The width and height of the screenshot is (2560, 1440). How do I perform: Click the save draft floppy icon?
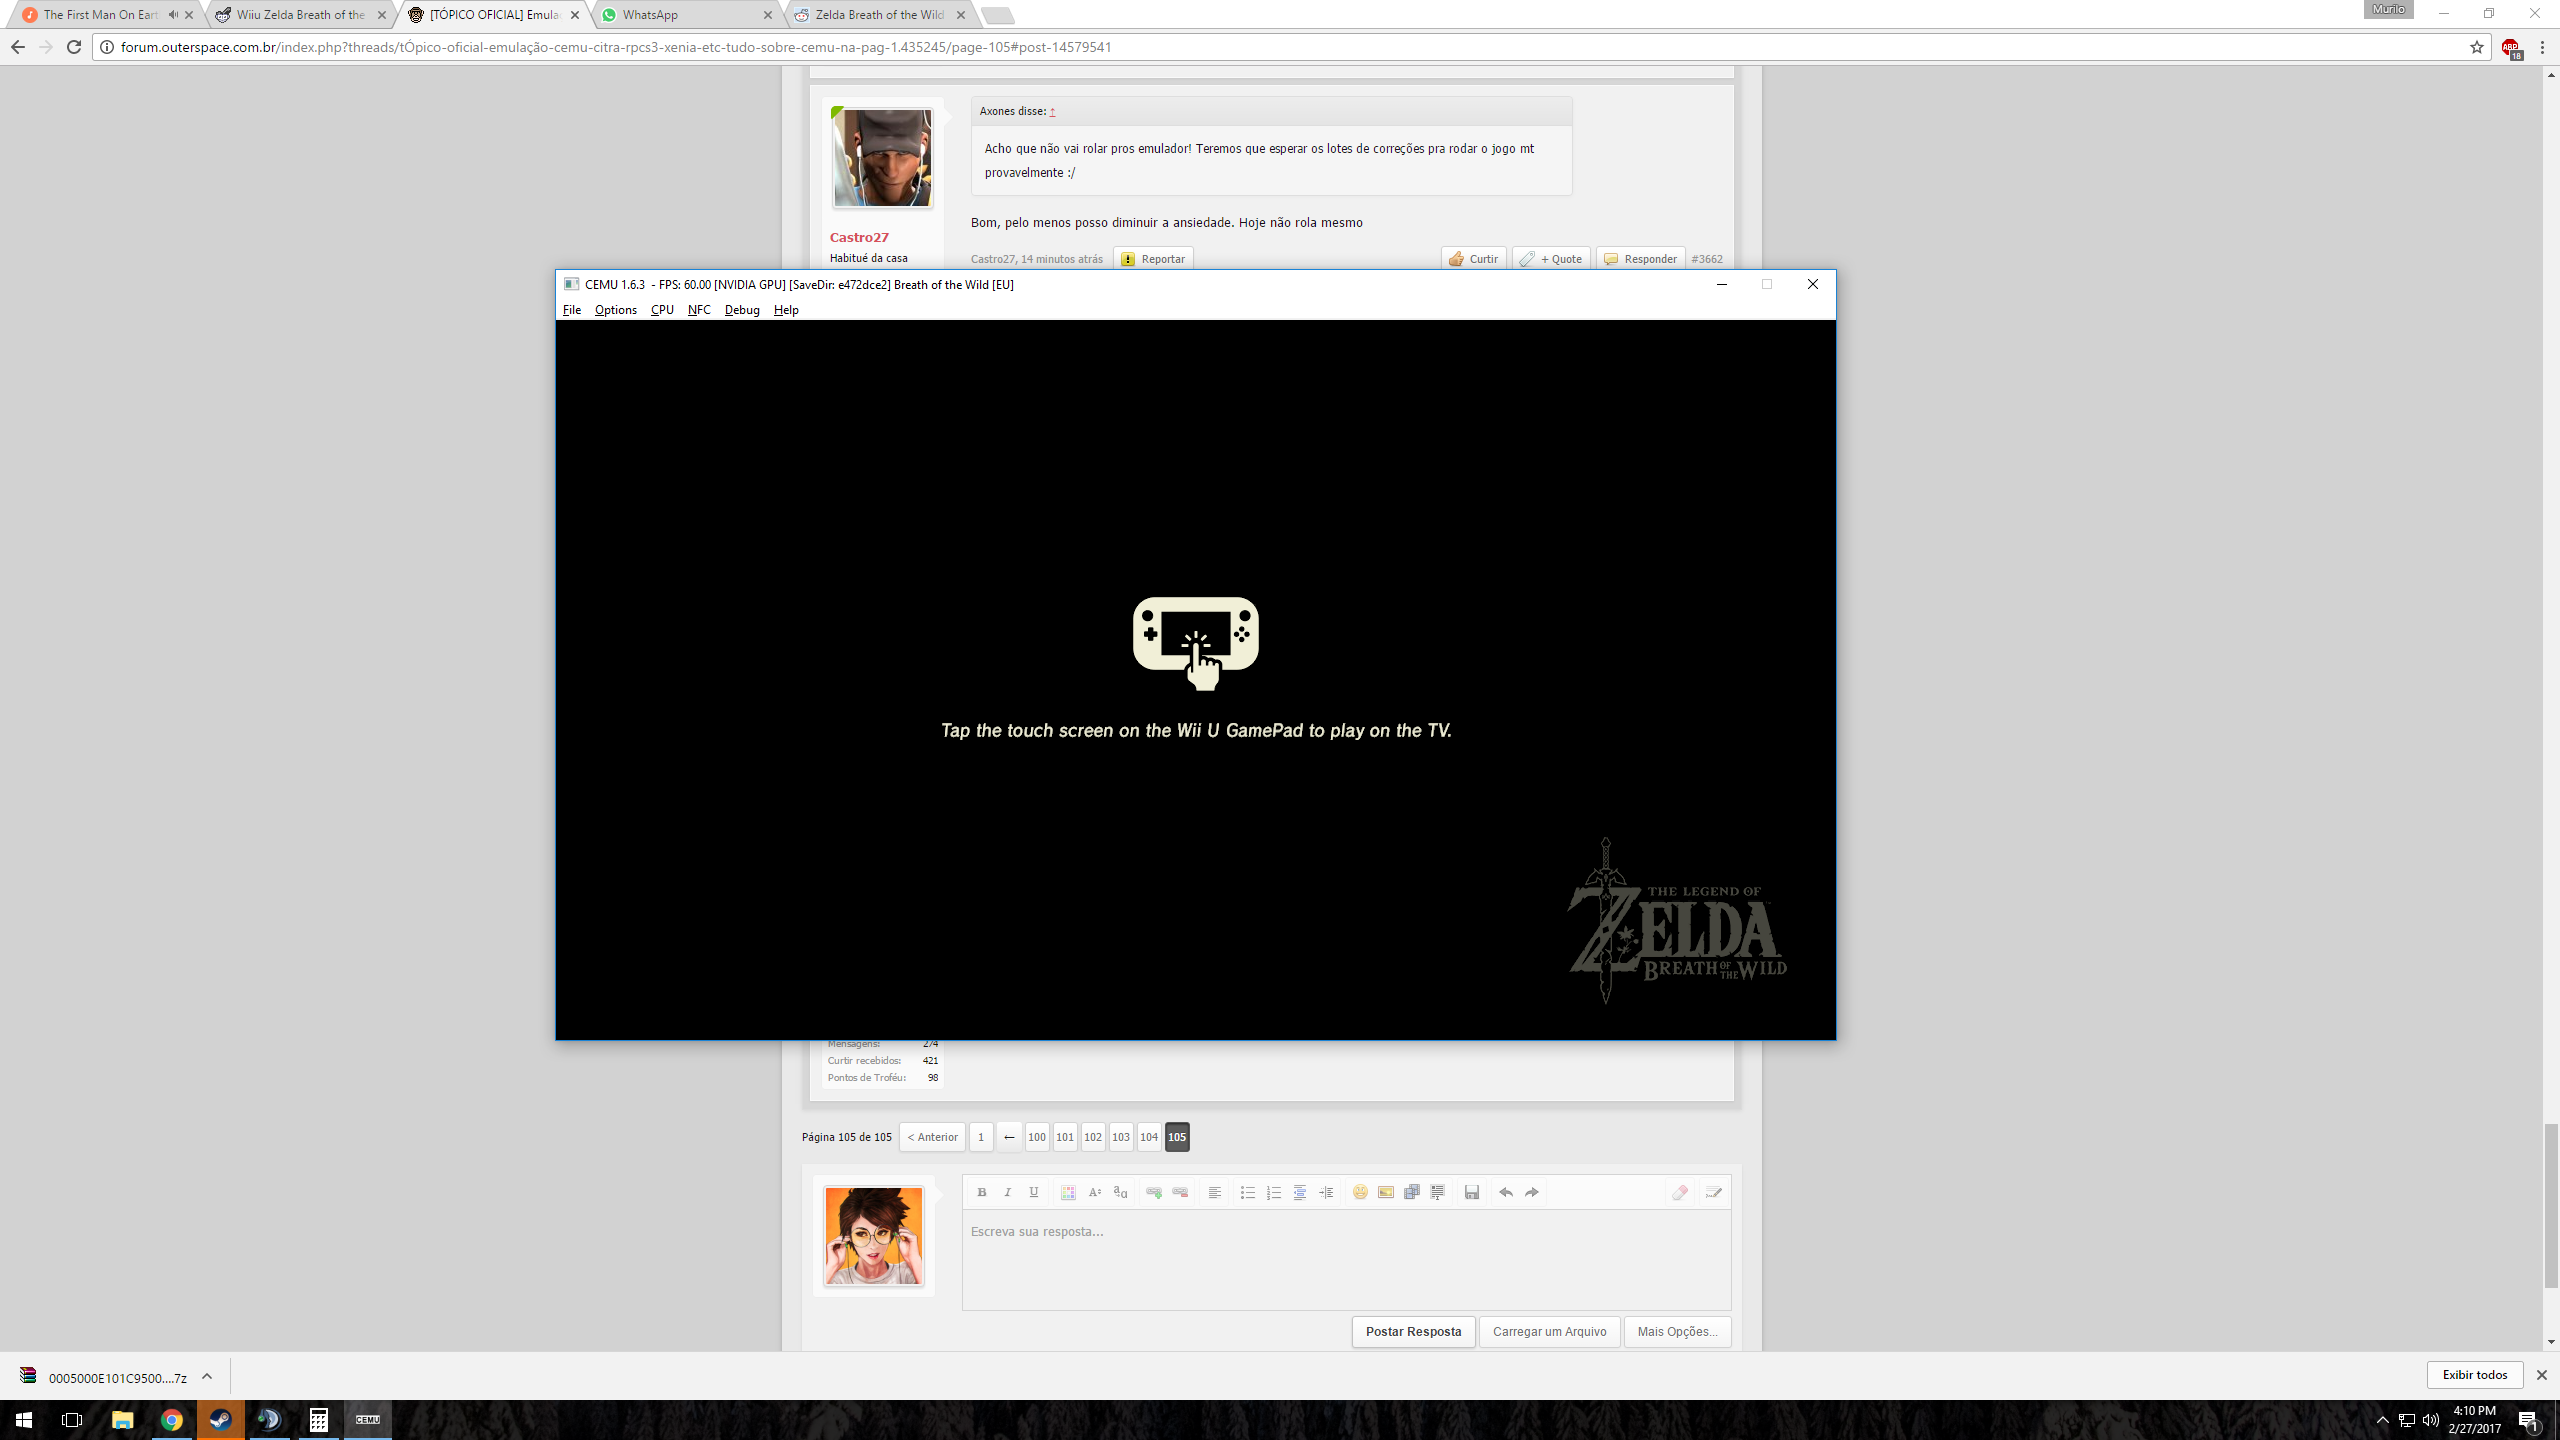coord(1472,1192)
